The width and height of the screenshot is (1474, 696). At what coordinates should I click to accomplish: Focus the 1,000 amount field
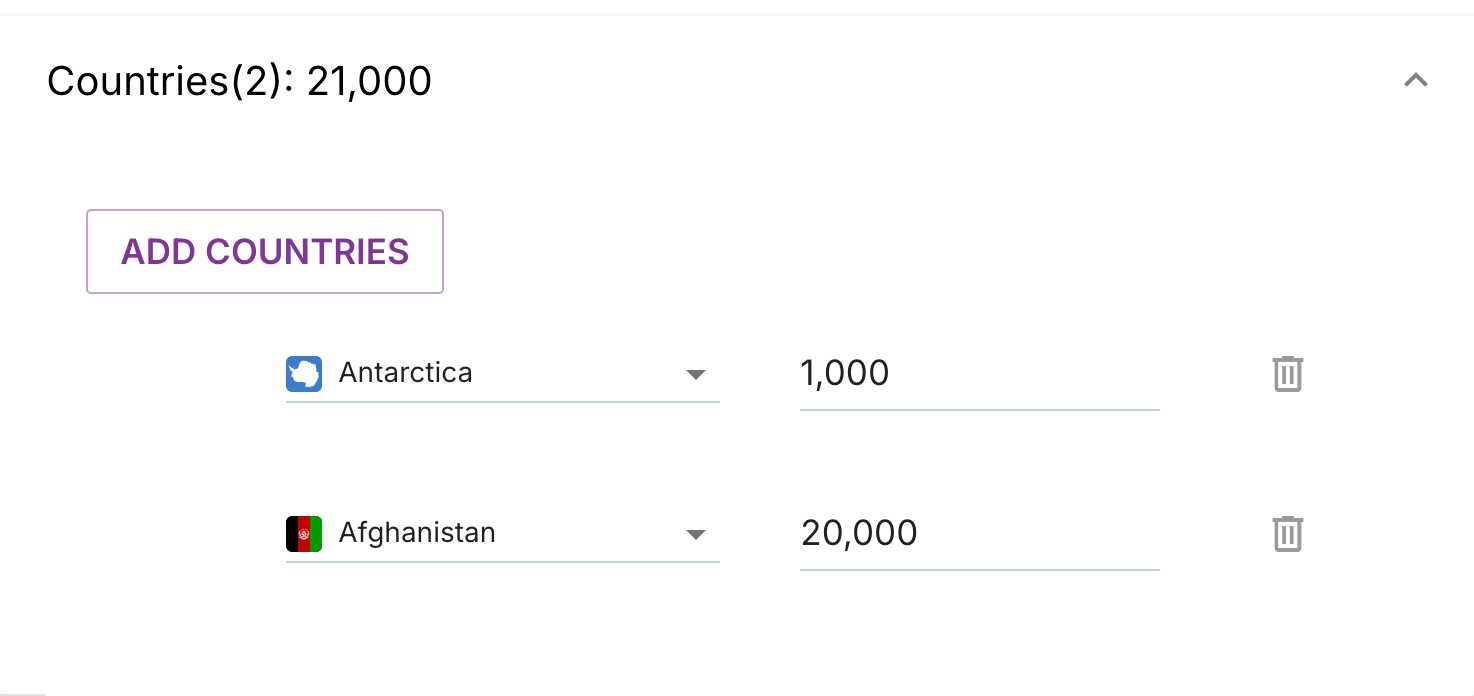979,374
